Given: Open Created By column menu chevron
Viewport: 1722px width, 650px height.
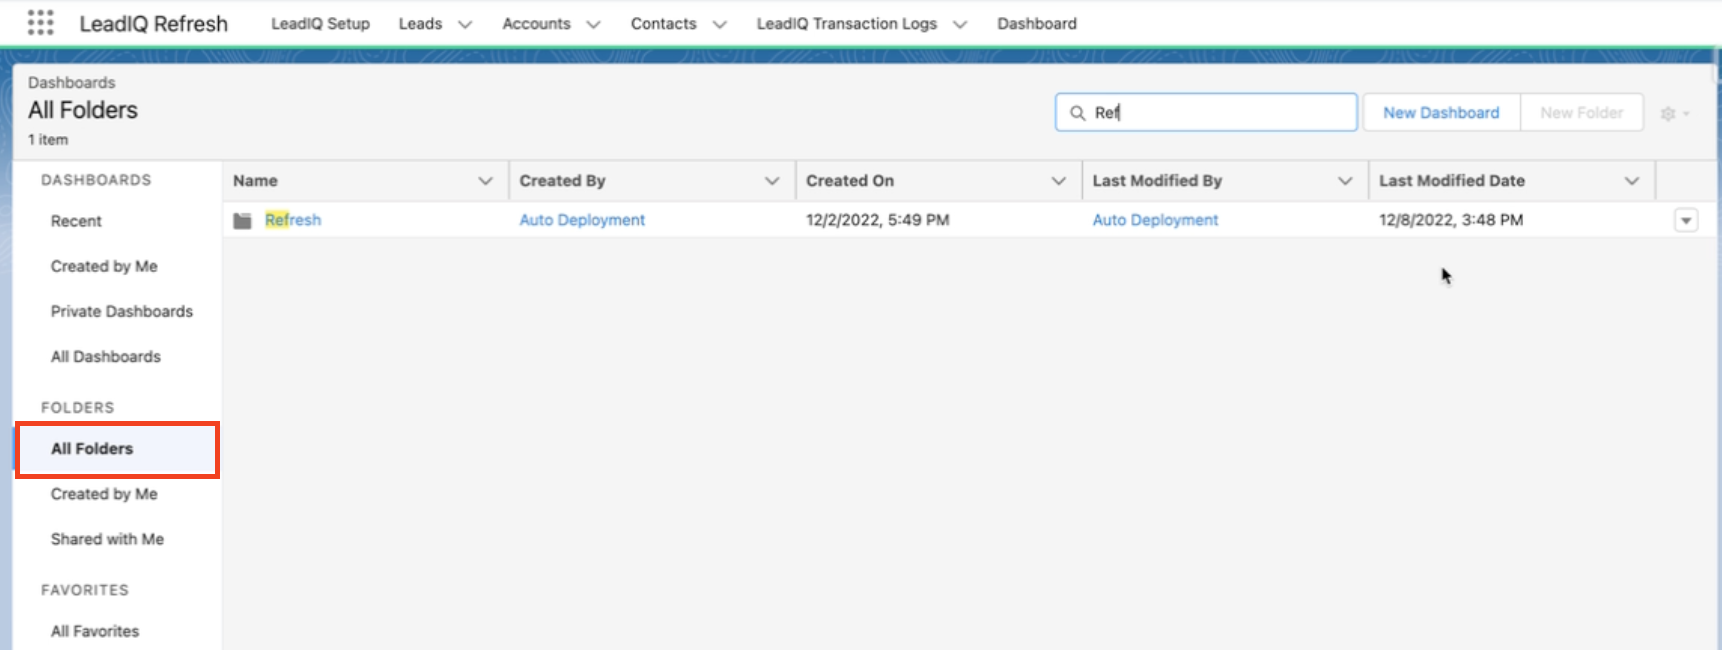Looking at the screenshot, I should [772, 181].
